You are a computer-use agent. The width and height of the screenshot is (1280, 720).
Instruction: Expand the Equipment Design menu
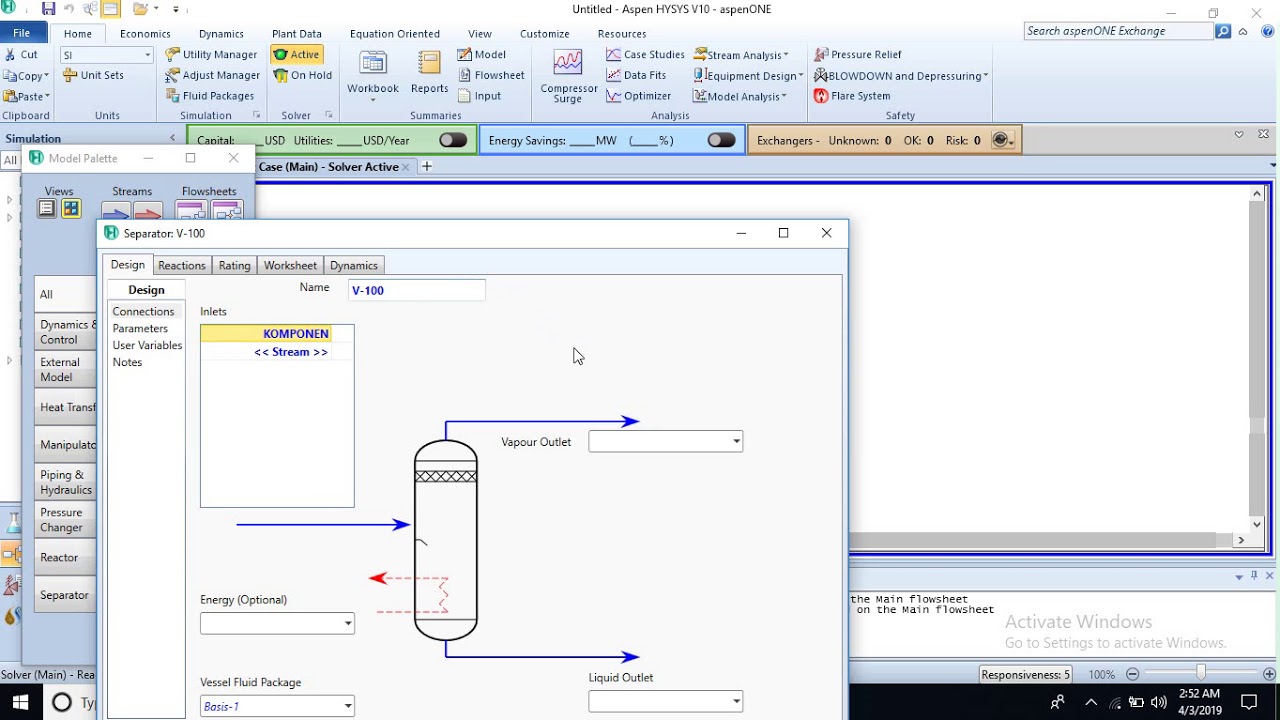tap(749, 75)
